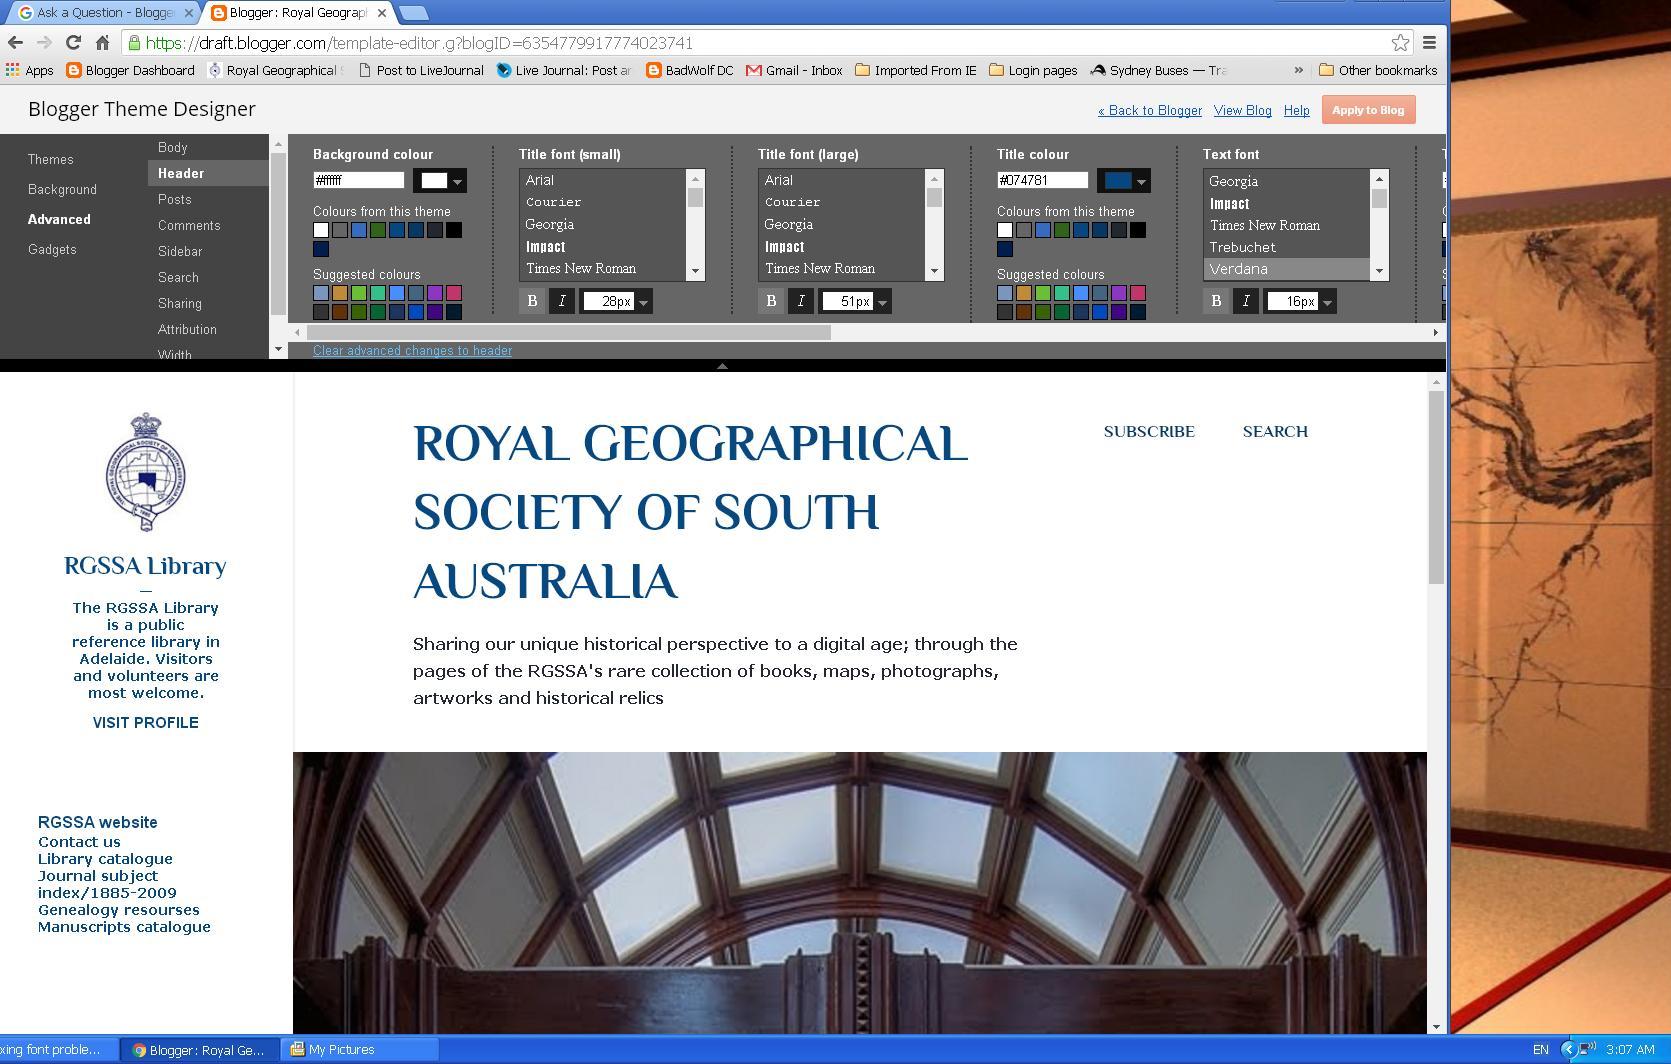This screenshot has height=1064, width=1671.
Task: Click the down arrow of Title font (large) list
Action: pos(934,271)
